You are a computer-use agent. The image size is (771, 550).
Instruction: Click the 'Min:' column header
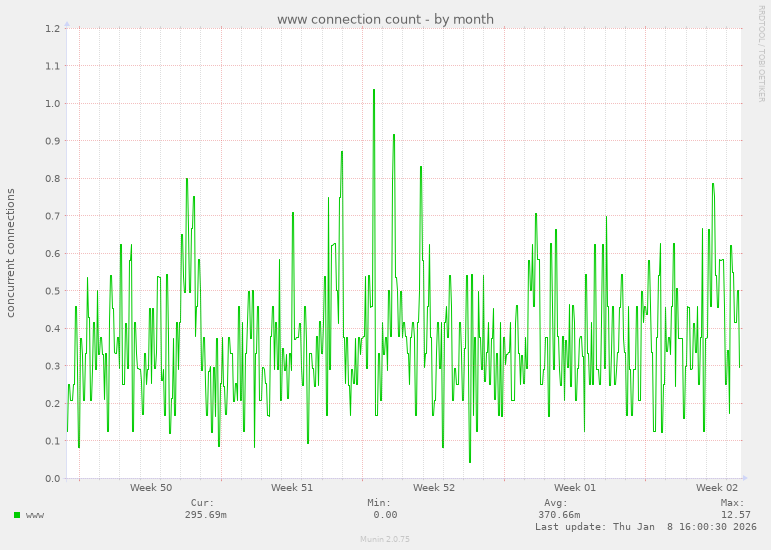pyautogui.click(x=379, y=503)
